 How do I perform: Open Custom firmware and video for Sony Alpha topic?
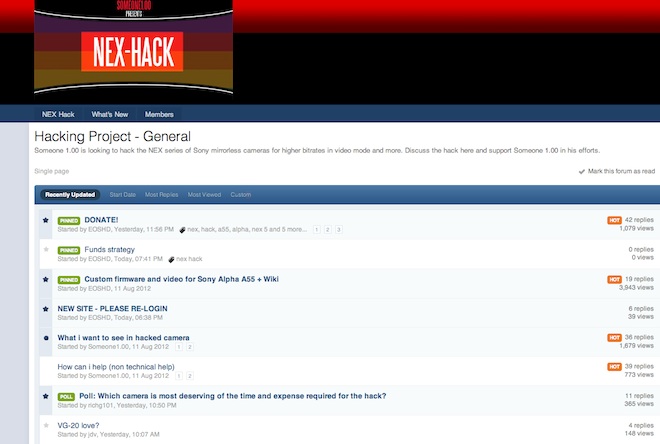coord(181,279)
